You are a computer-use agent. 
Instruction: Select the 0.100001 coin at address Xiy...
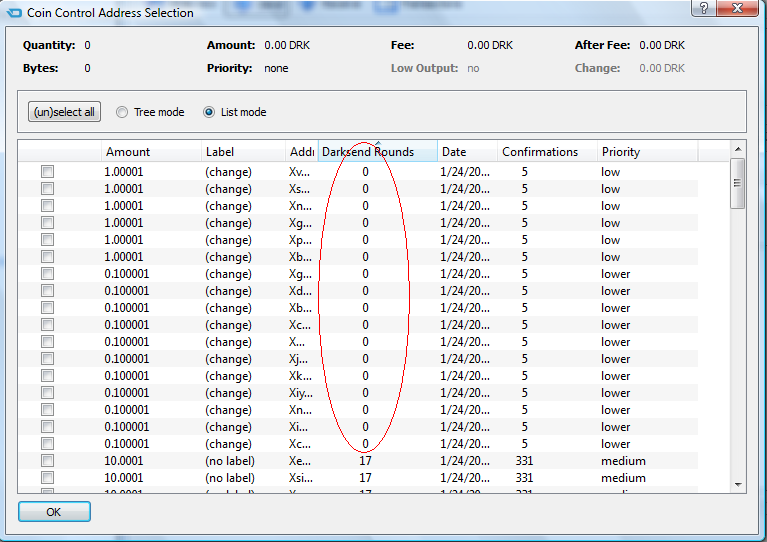[47, 393]
